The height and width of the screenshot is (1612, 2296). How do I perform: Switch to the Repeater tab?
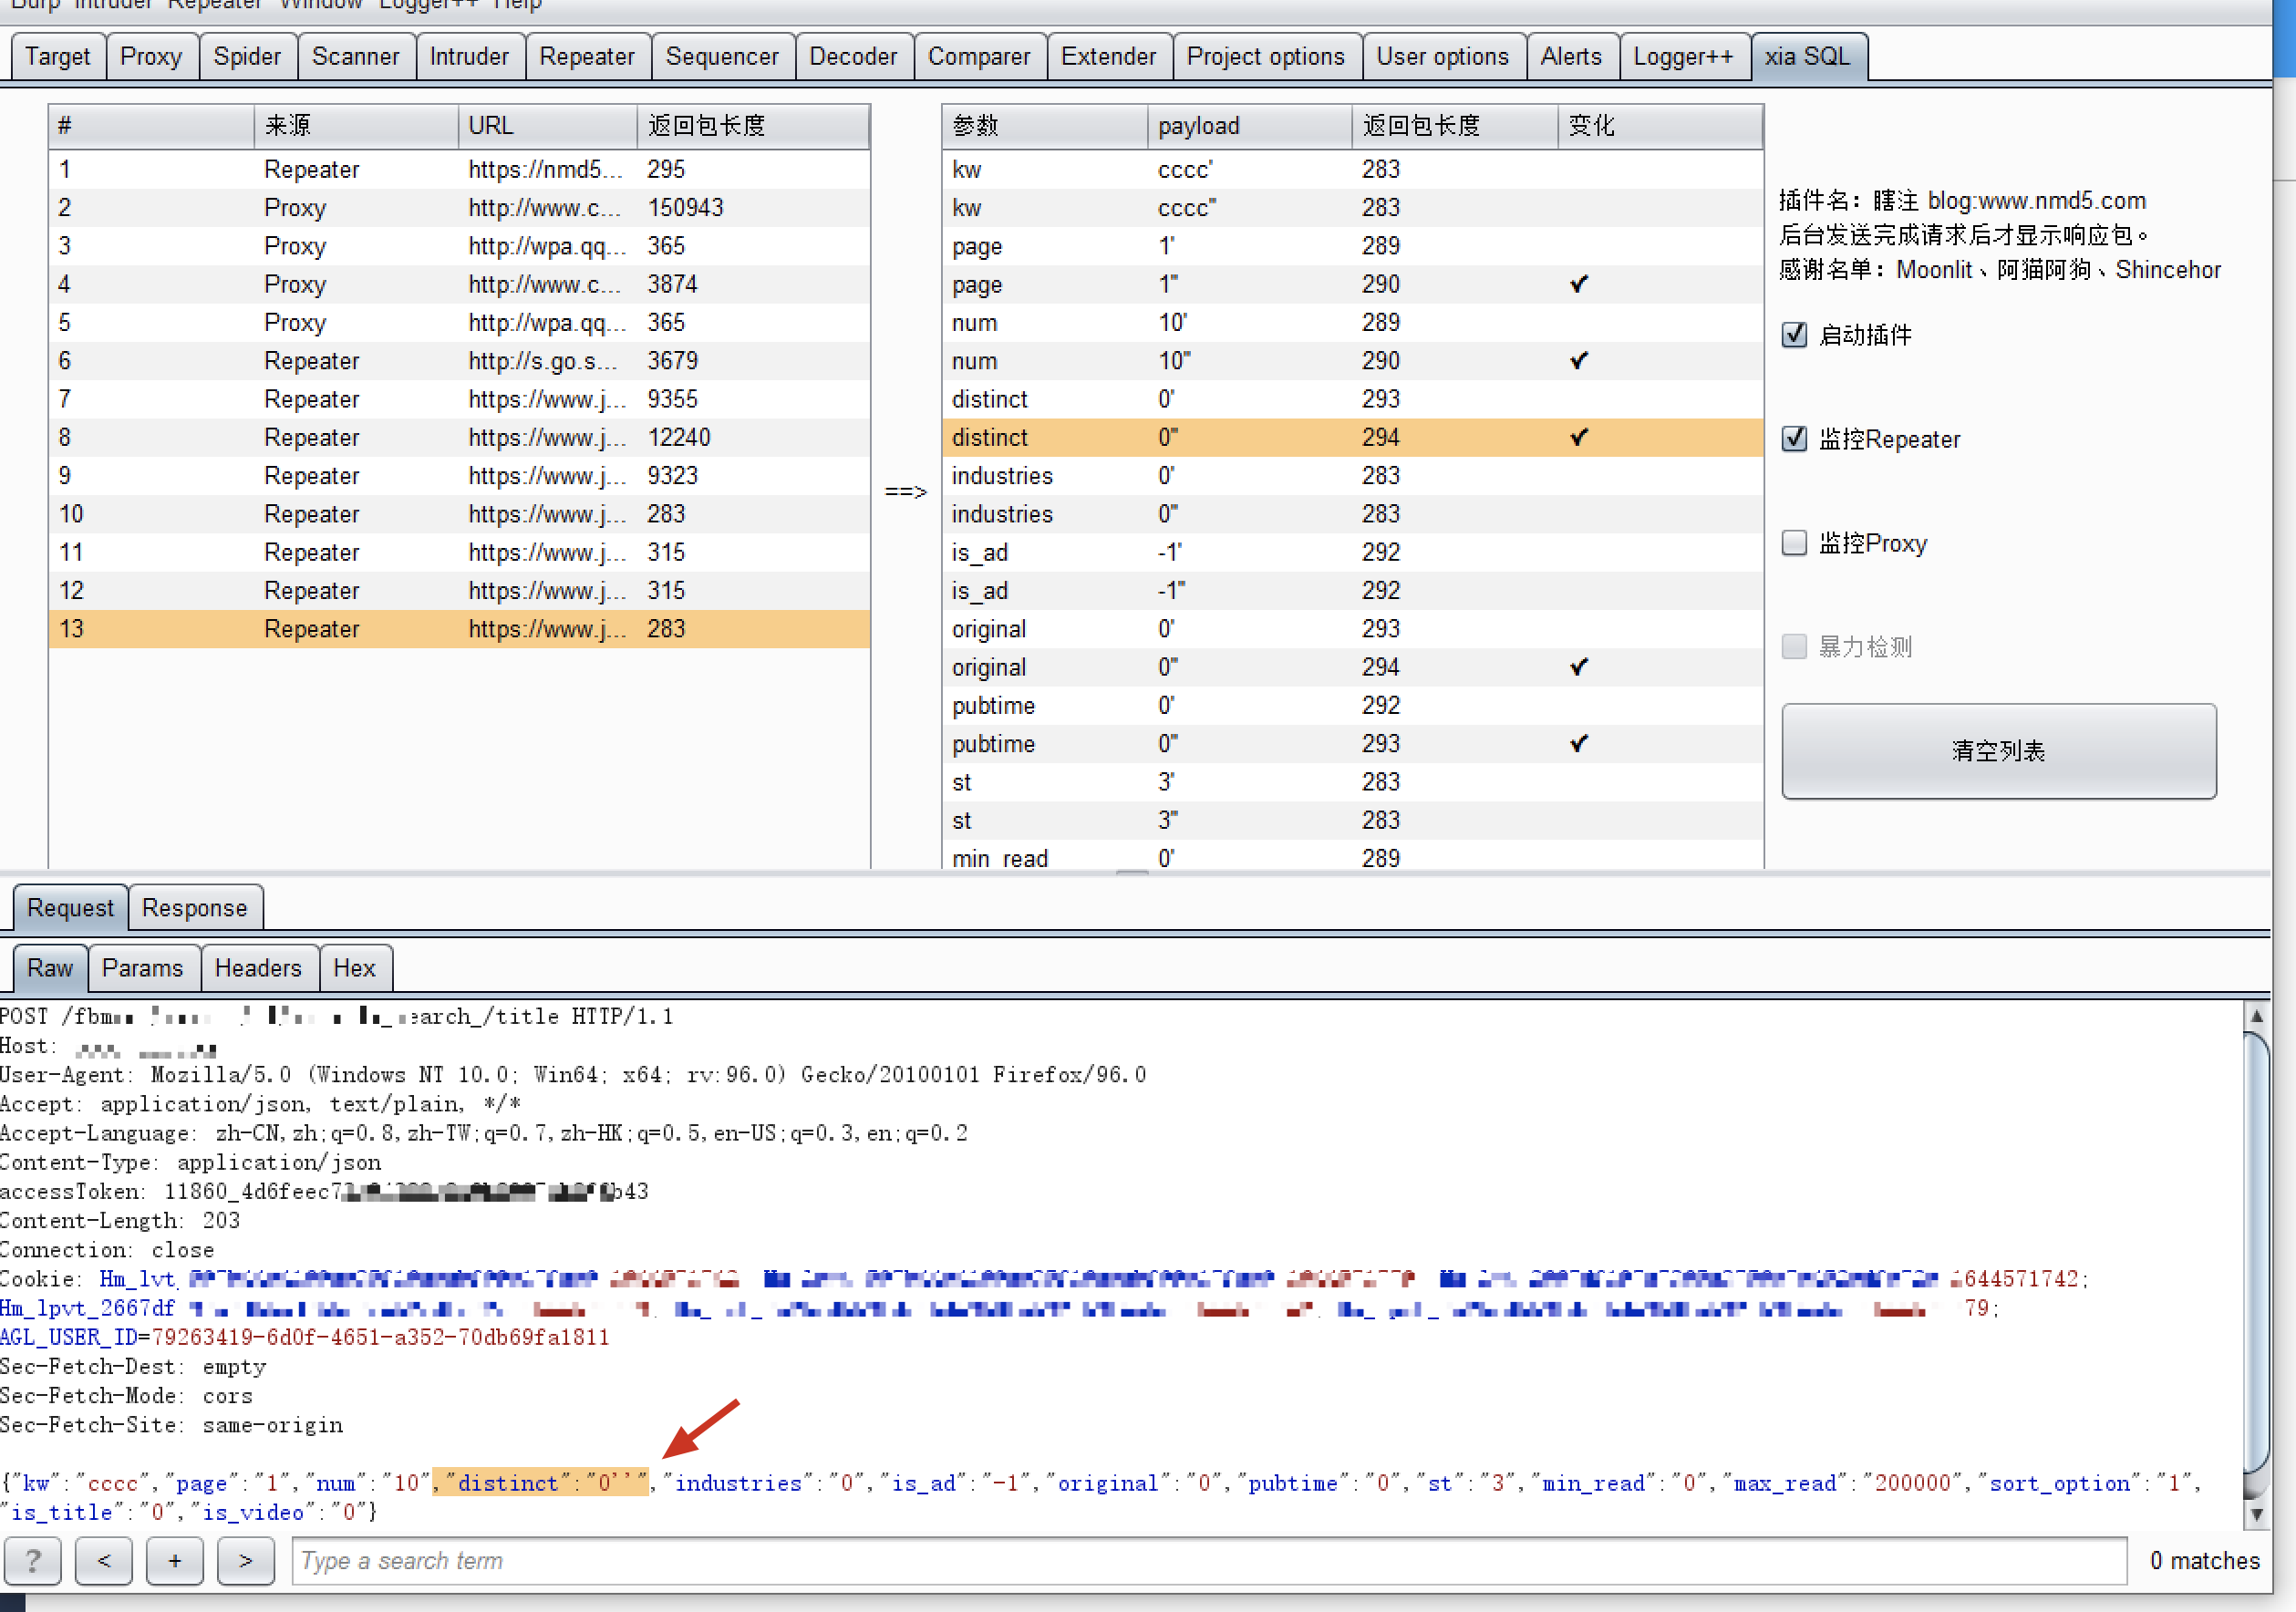point(587,57)
